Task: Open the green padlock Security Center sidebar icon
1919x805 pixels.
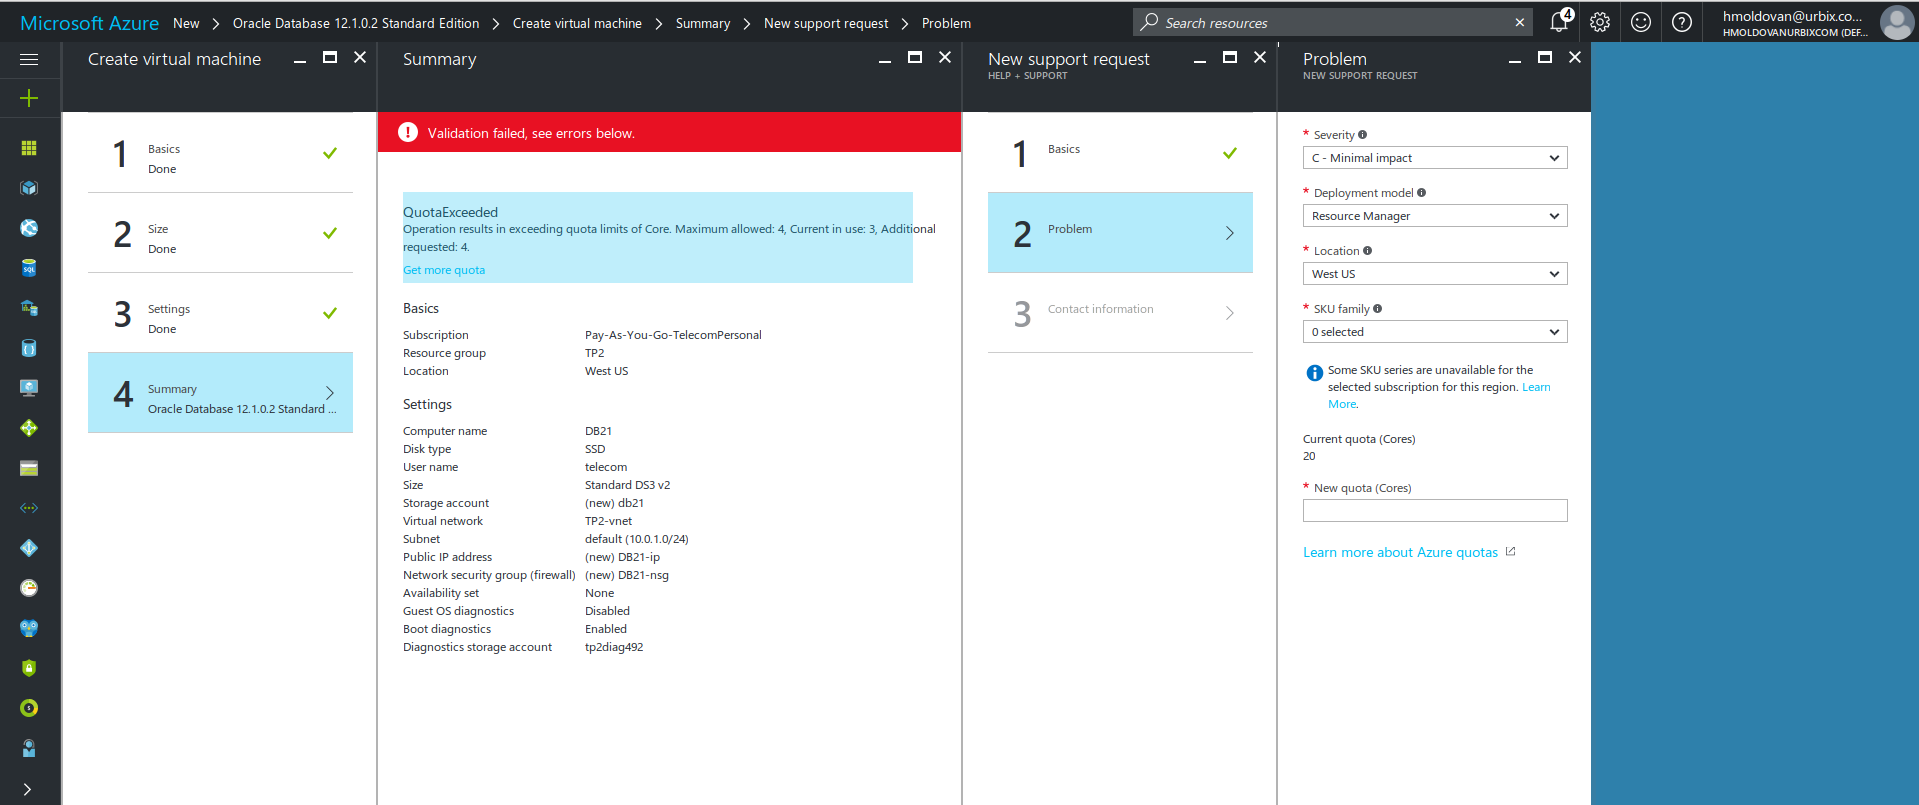Action: (x=29, y=668)
